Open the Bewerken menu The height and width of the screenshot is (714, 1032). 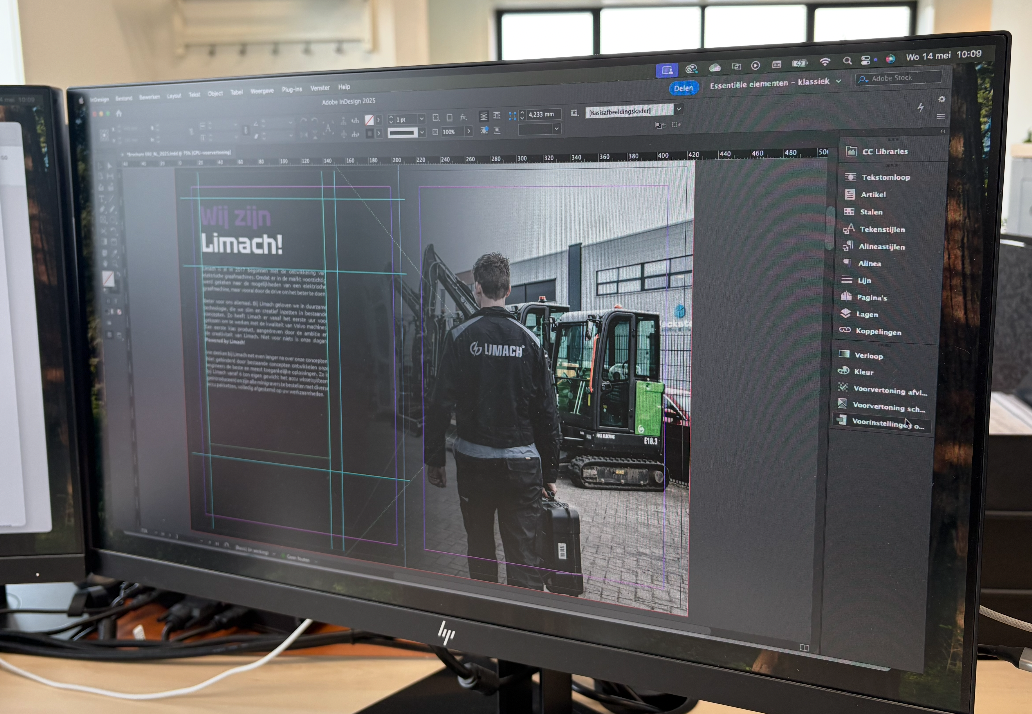click(x=149, y=97)
